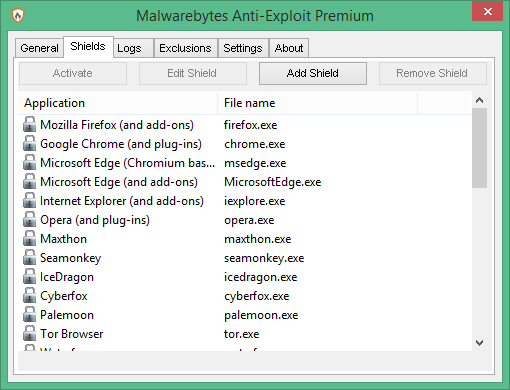The width and height of the screenshot is (510, 390).
Task: Click the firefox.exe file name
Action: coord(250,125)
